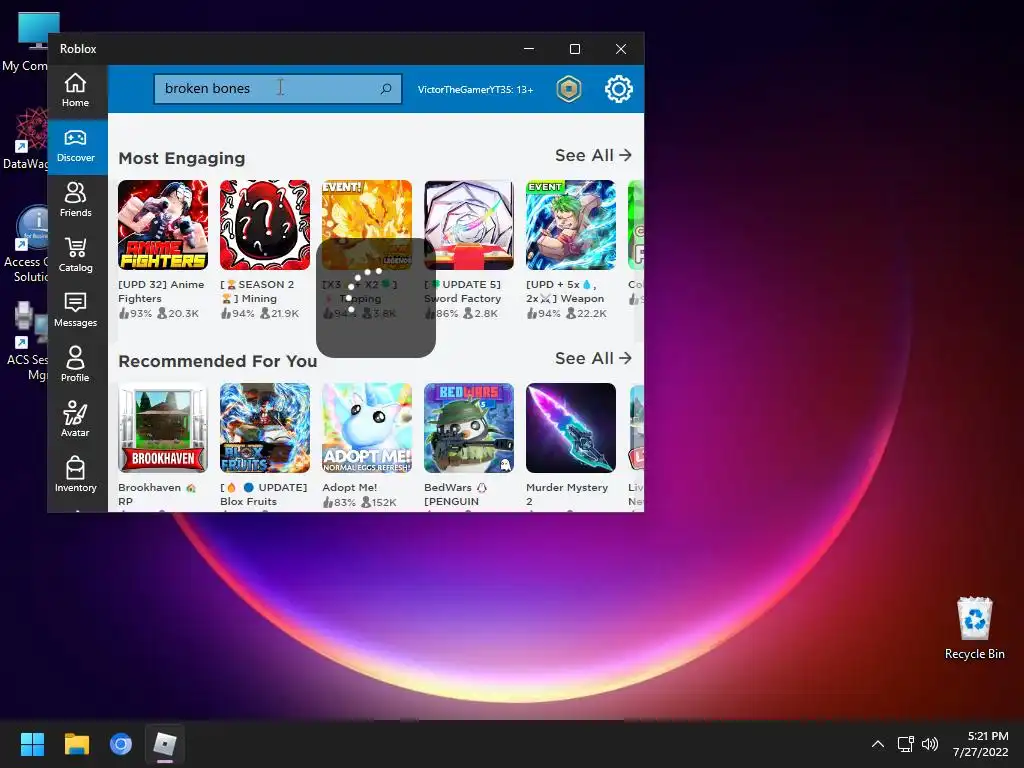Image resolution: width=1024 pixels, height=768 pixels.
Task: Open the Chromium browser taskbar icon
Action: [x=121, y=744]
